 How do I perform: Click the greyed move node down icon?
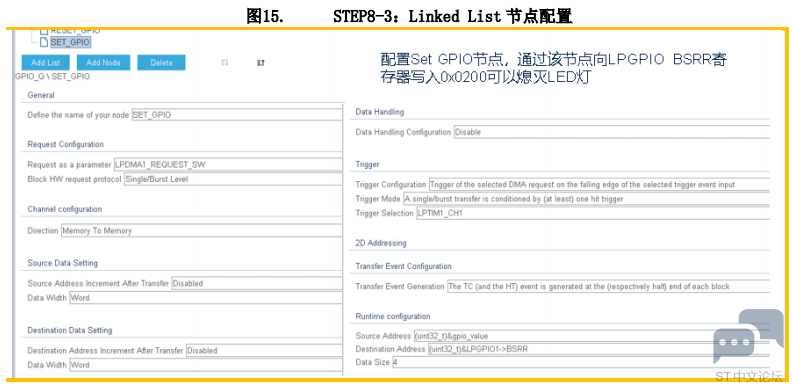225,63
